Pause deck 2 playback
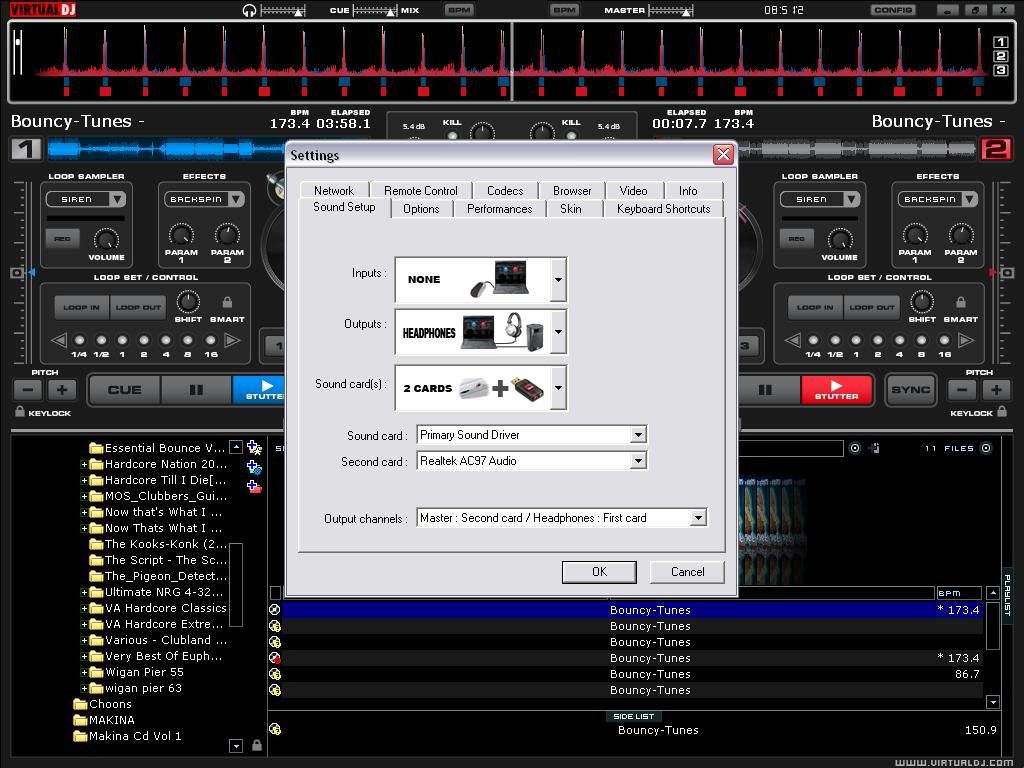 pyautogui.click(x=767, y=390)
